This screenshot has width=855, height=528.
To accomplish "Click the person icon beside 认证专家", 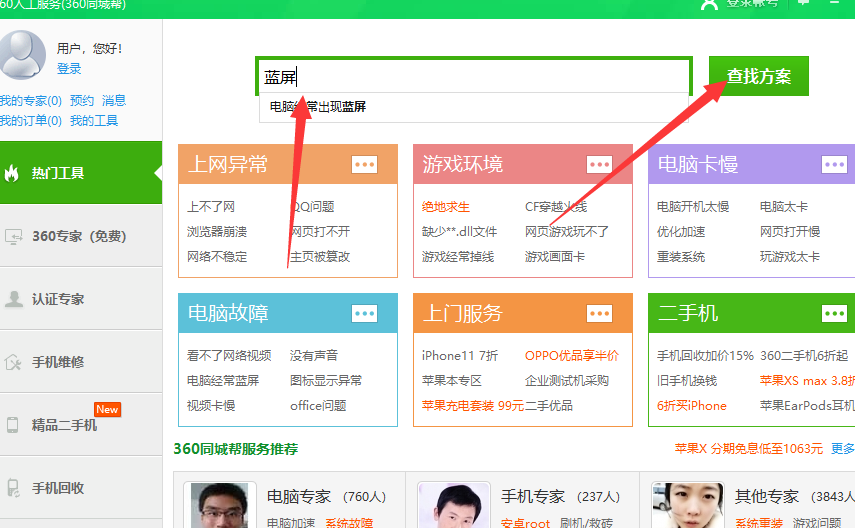I will (14, 299).
